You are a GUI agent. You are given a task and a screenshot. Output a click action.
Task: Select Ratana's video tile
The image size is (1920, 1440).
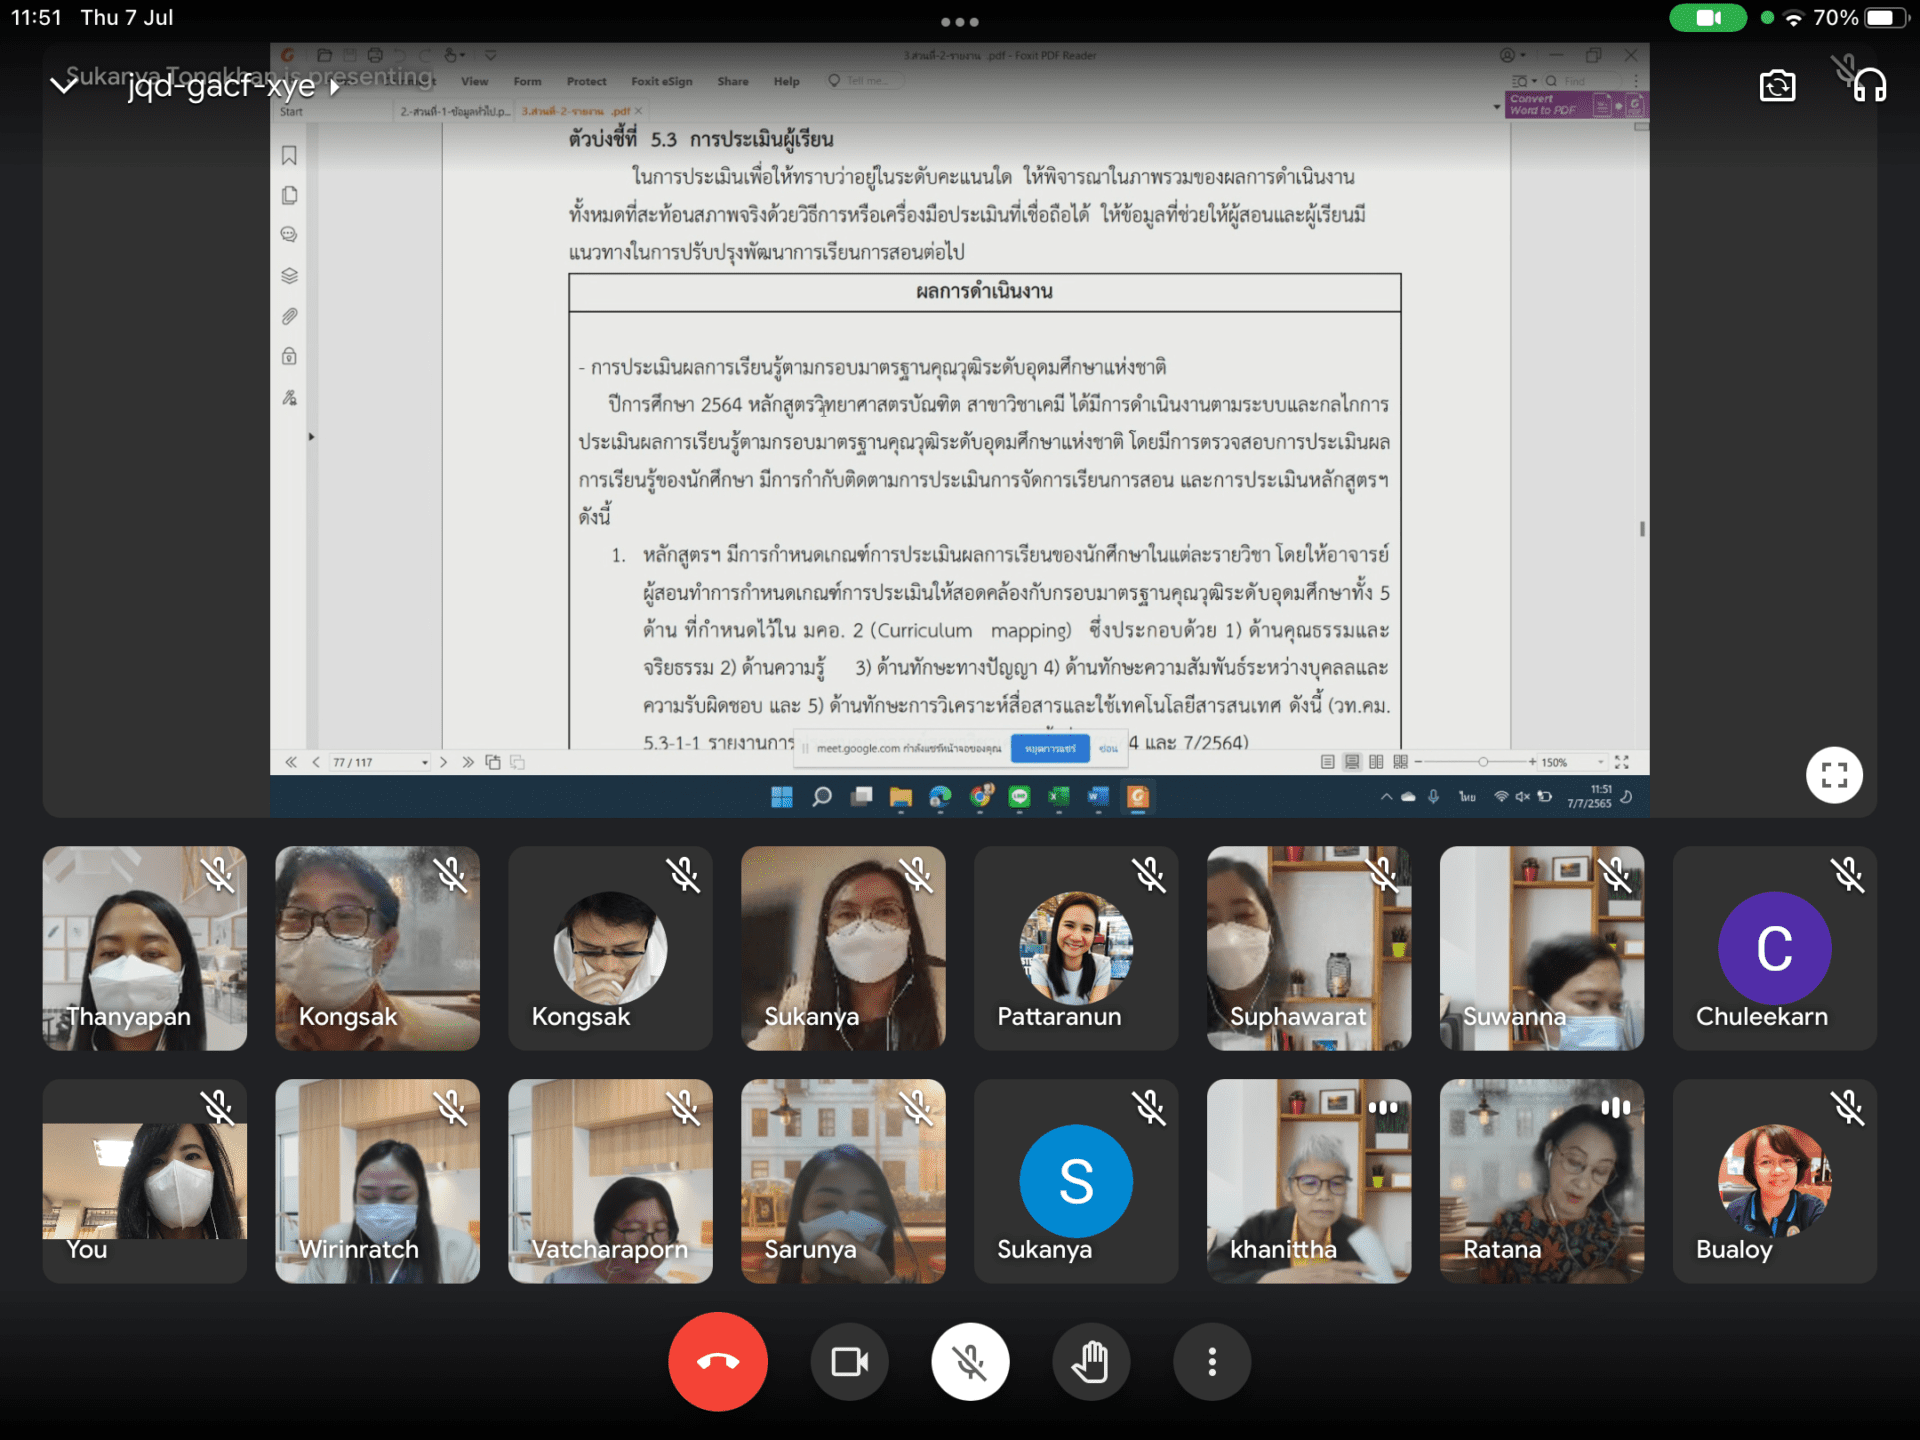click(1541, 1180)
